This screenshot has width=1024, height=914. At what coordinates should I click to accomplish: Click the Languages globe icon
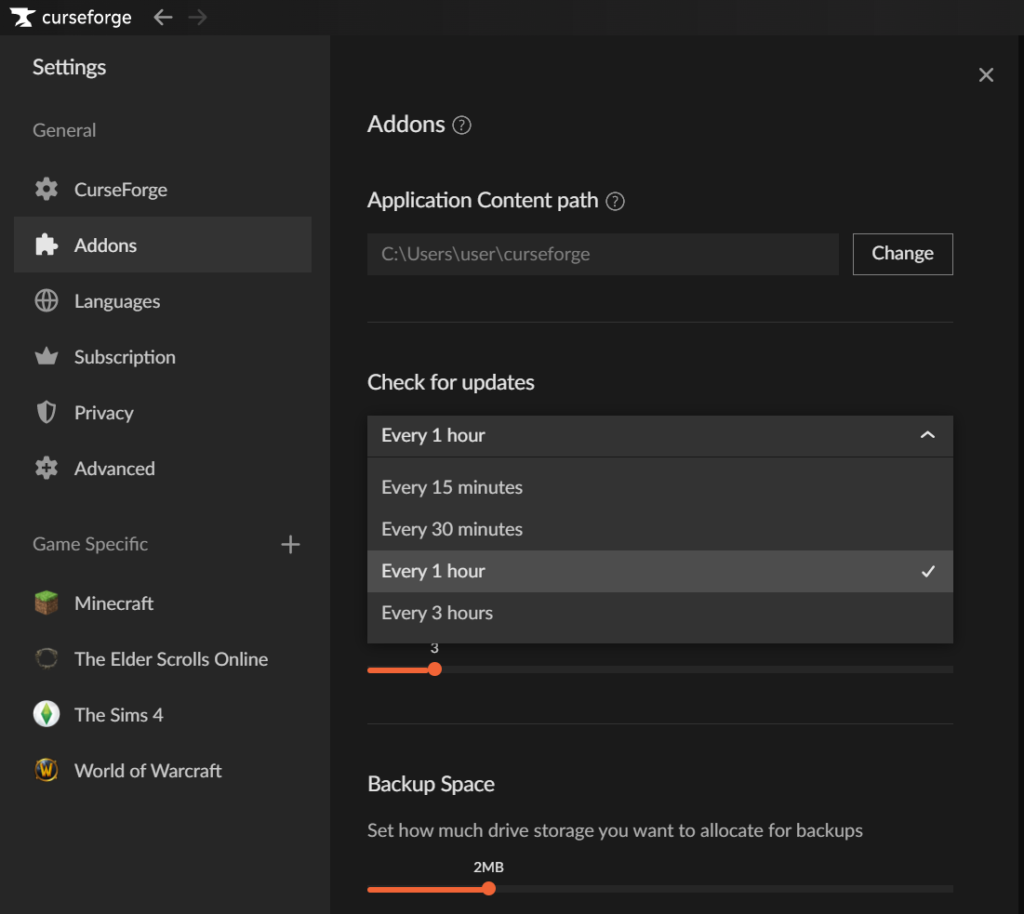46,301
